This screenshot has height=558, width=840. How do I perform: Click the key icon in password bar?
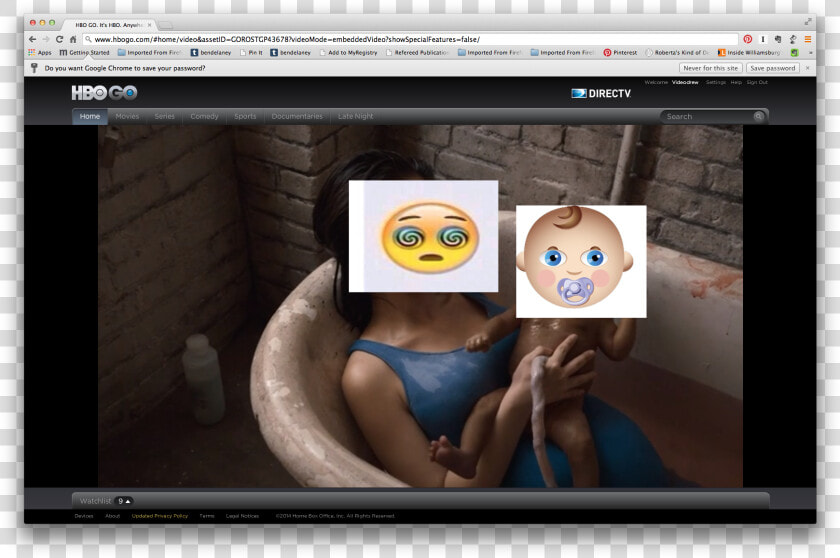[x=34, y=68]
